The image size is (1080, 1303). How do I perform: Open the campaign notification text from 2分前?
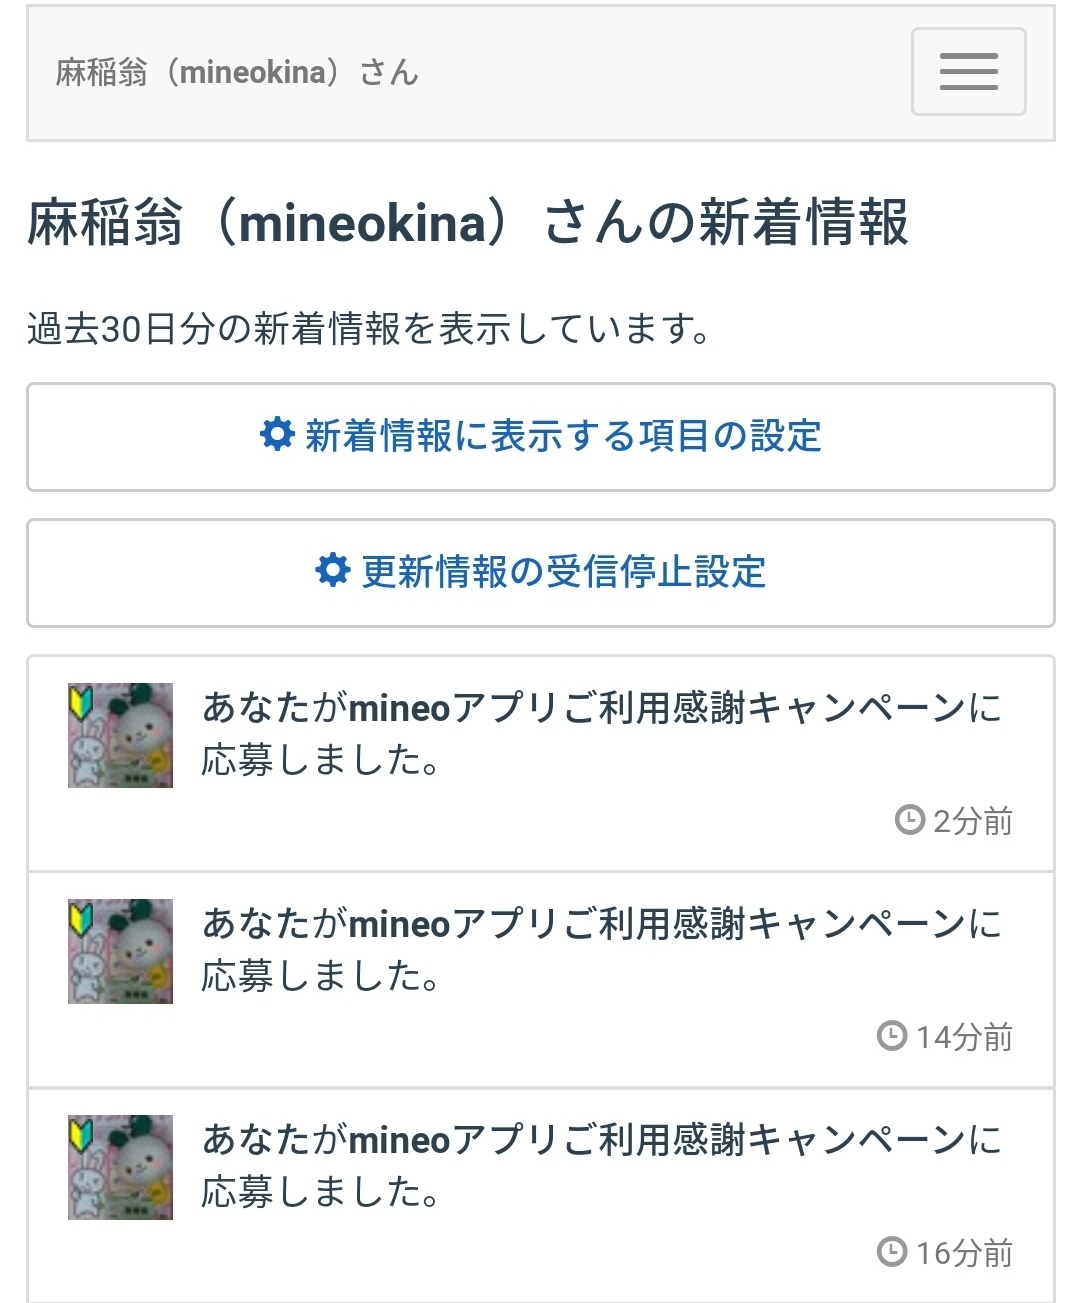pos(600,734)
